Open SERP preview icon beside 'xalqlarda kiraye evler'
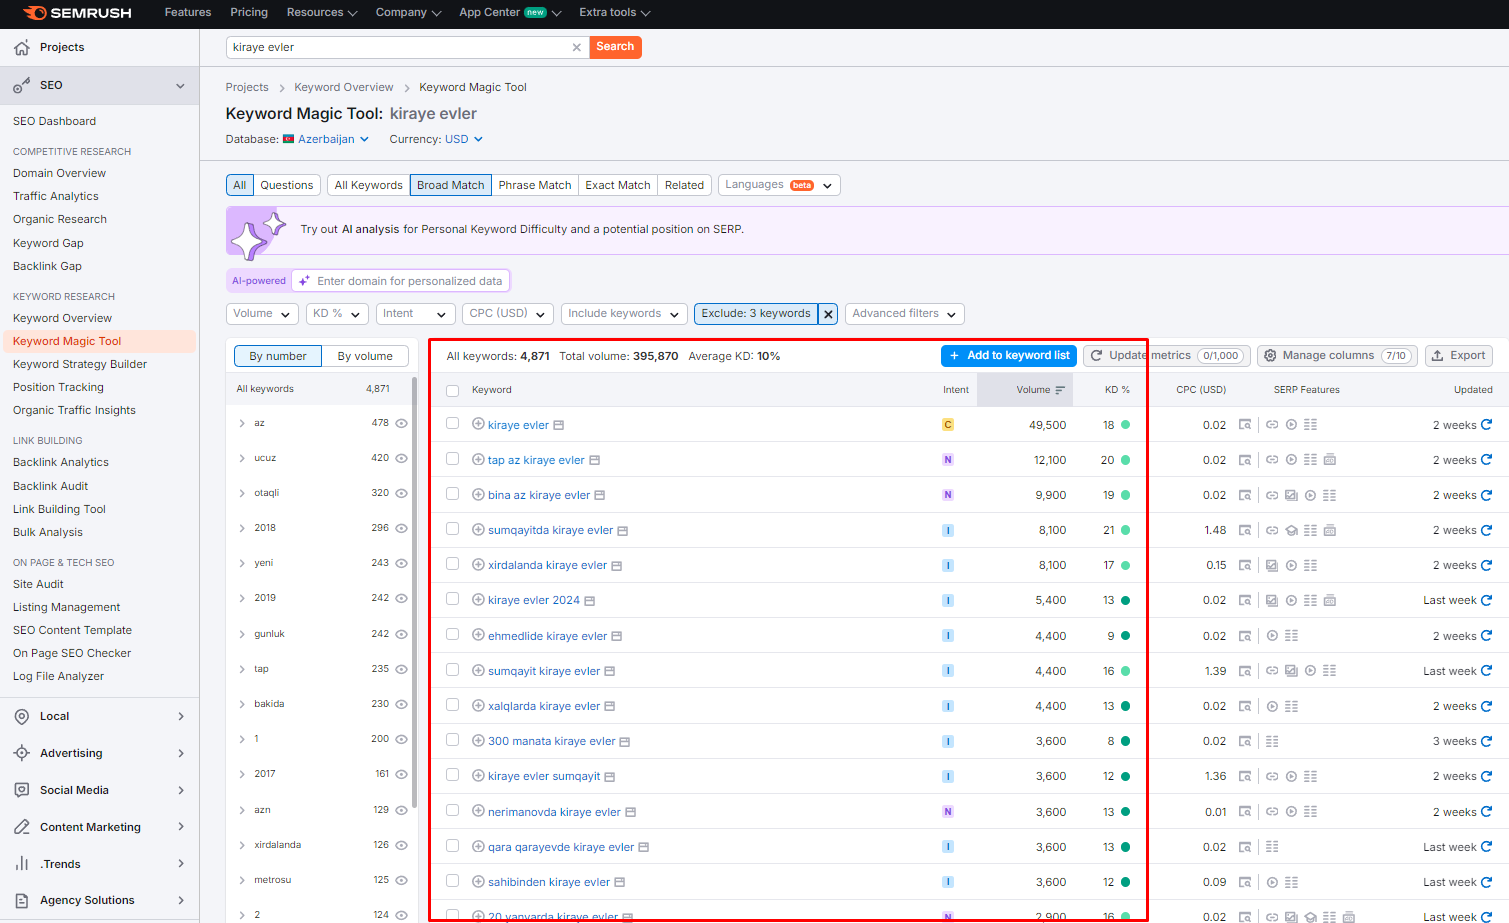This screenshot has width=1509, height=923. (610, 706)
